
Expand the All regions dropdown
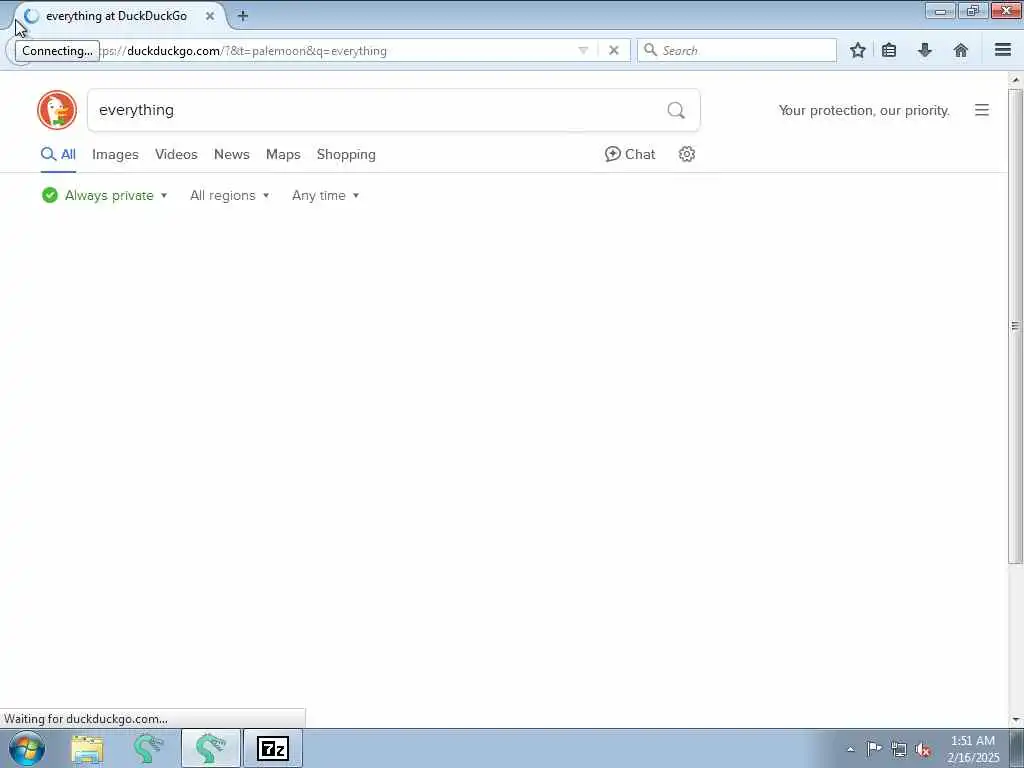[x=229, y=195]
